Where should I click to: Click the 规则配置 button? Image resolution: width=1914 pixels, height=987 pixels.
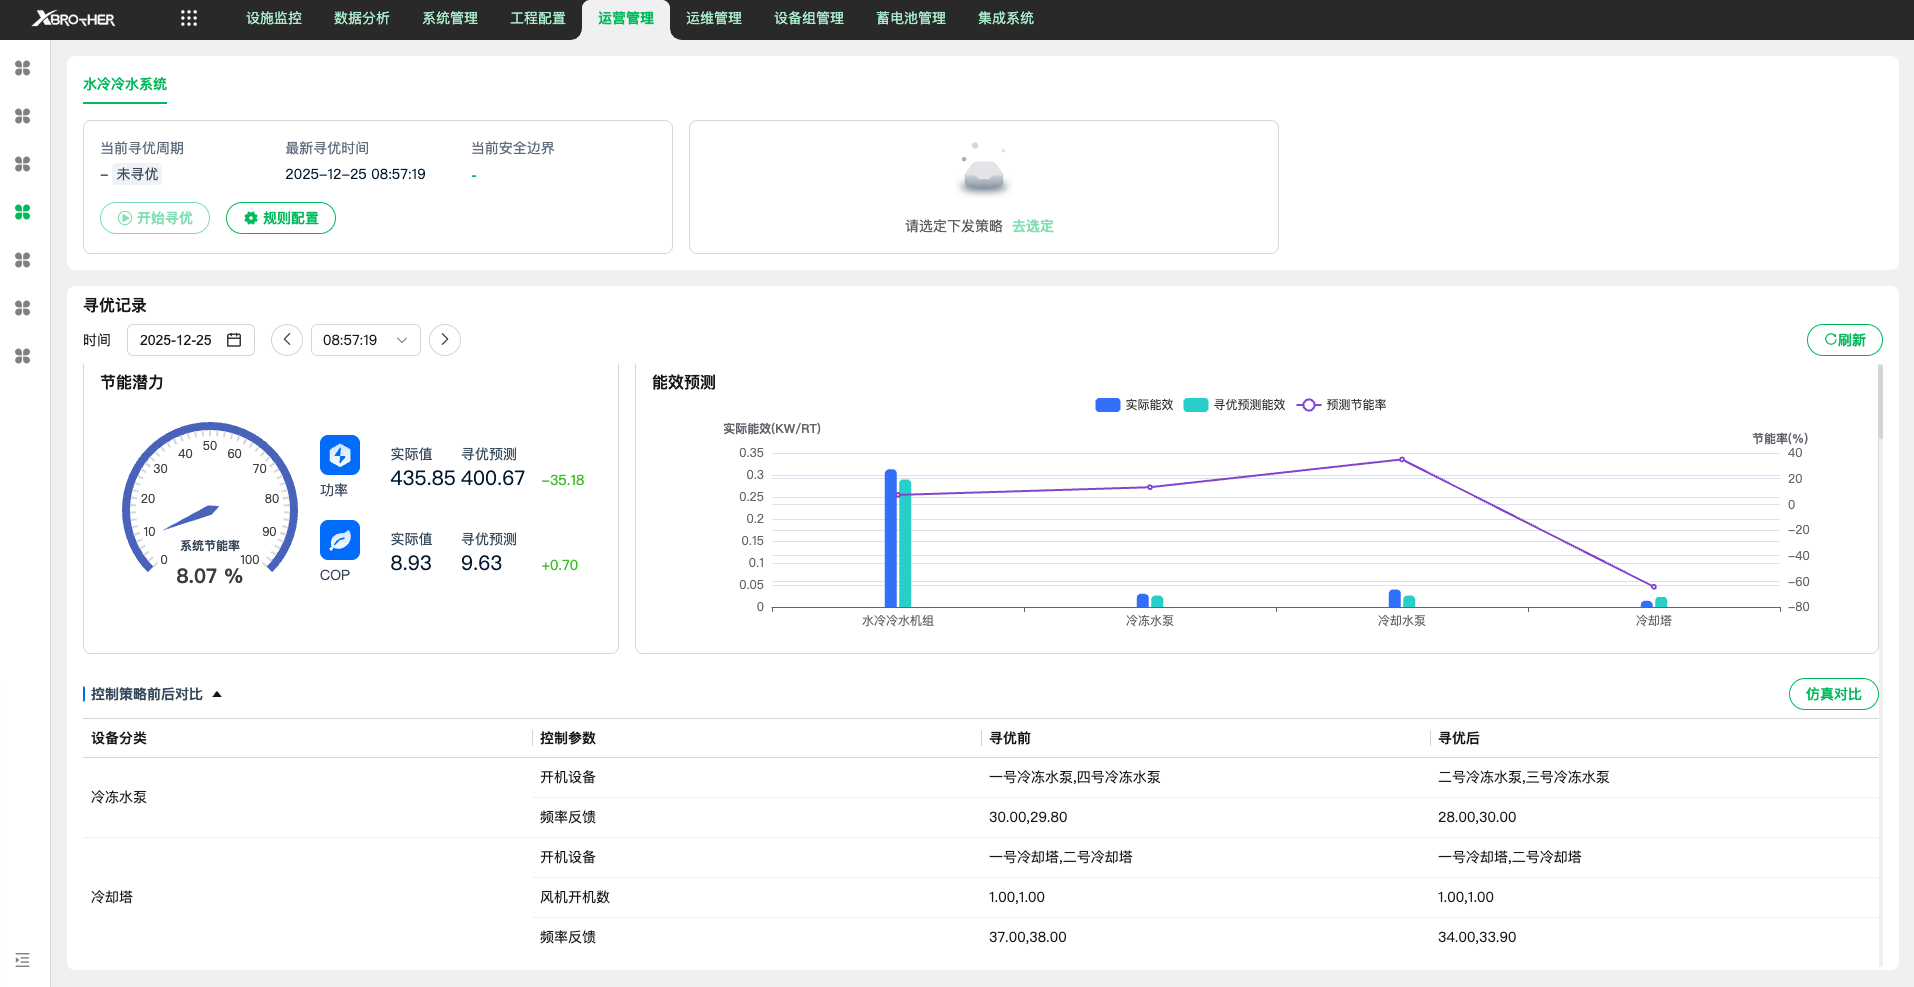click(x=281, y=218)
